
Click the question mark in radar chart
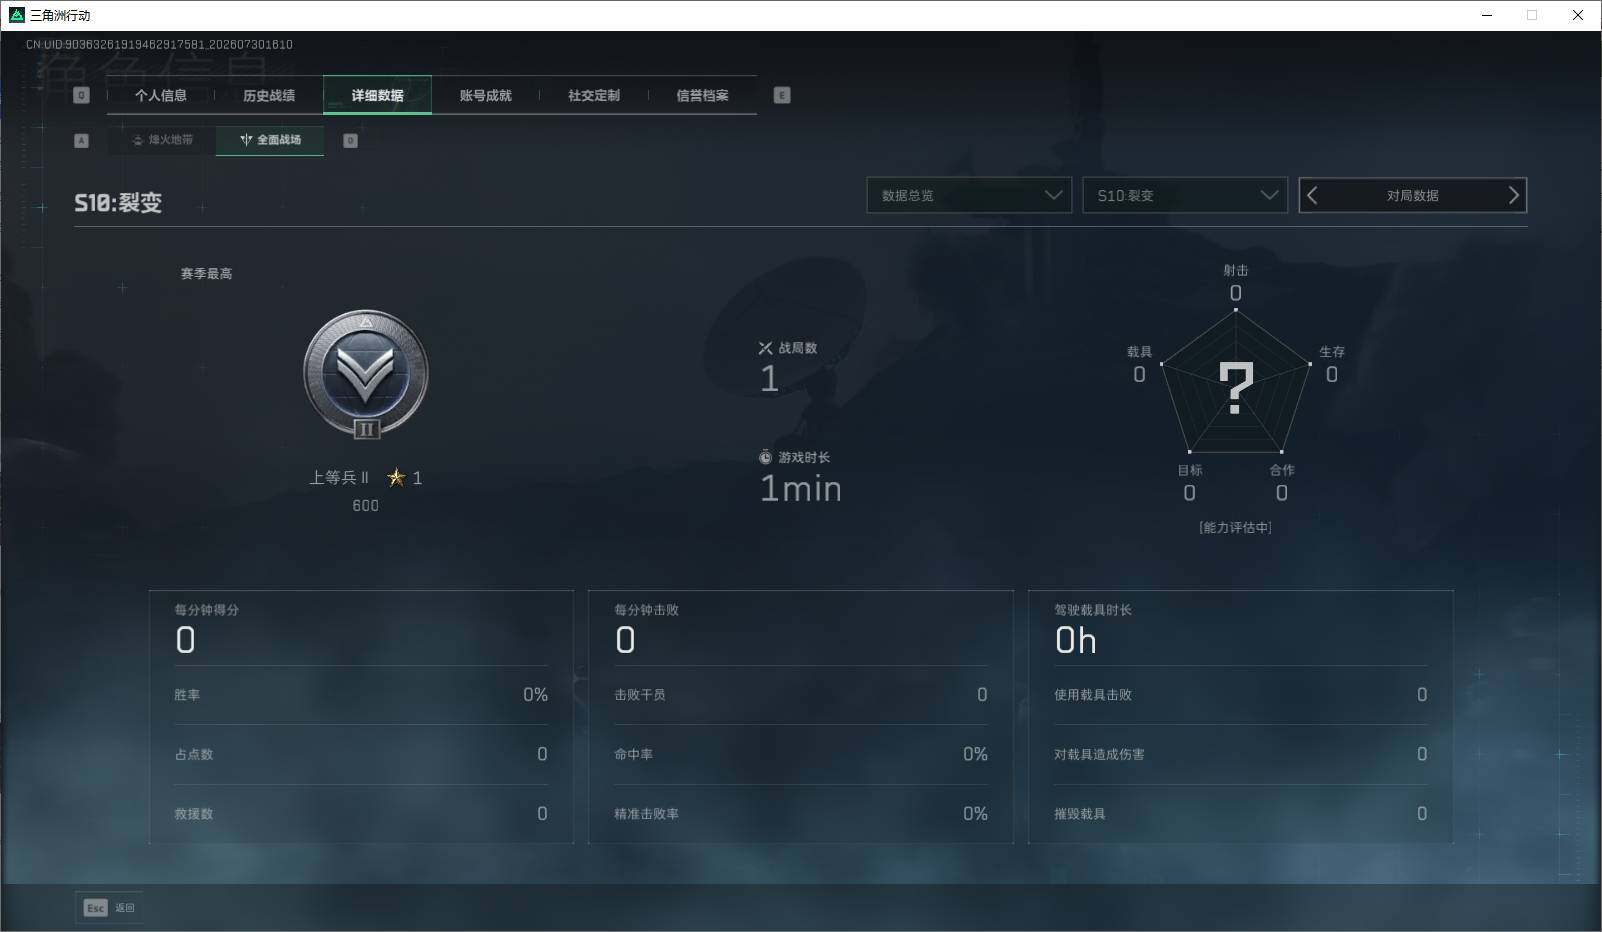[1236, 388]
